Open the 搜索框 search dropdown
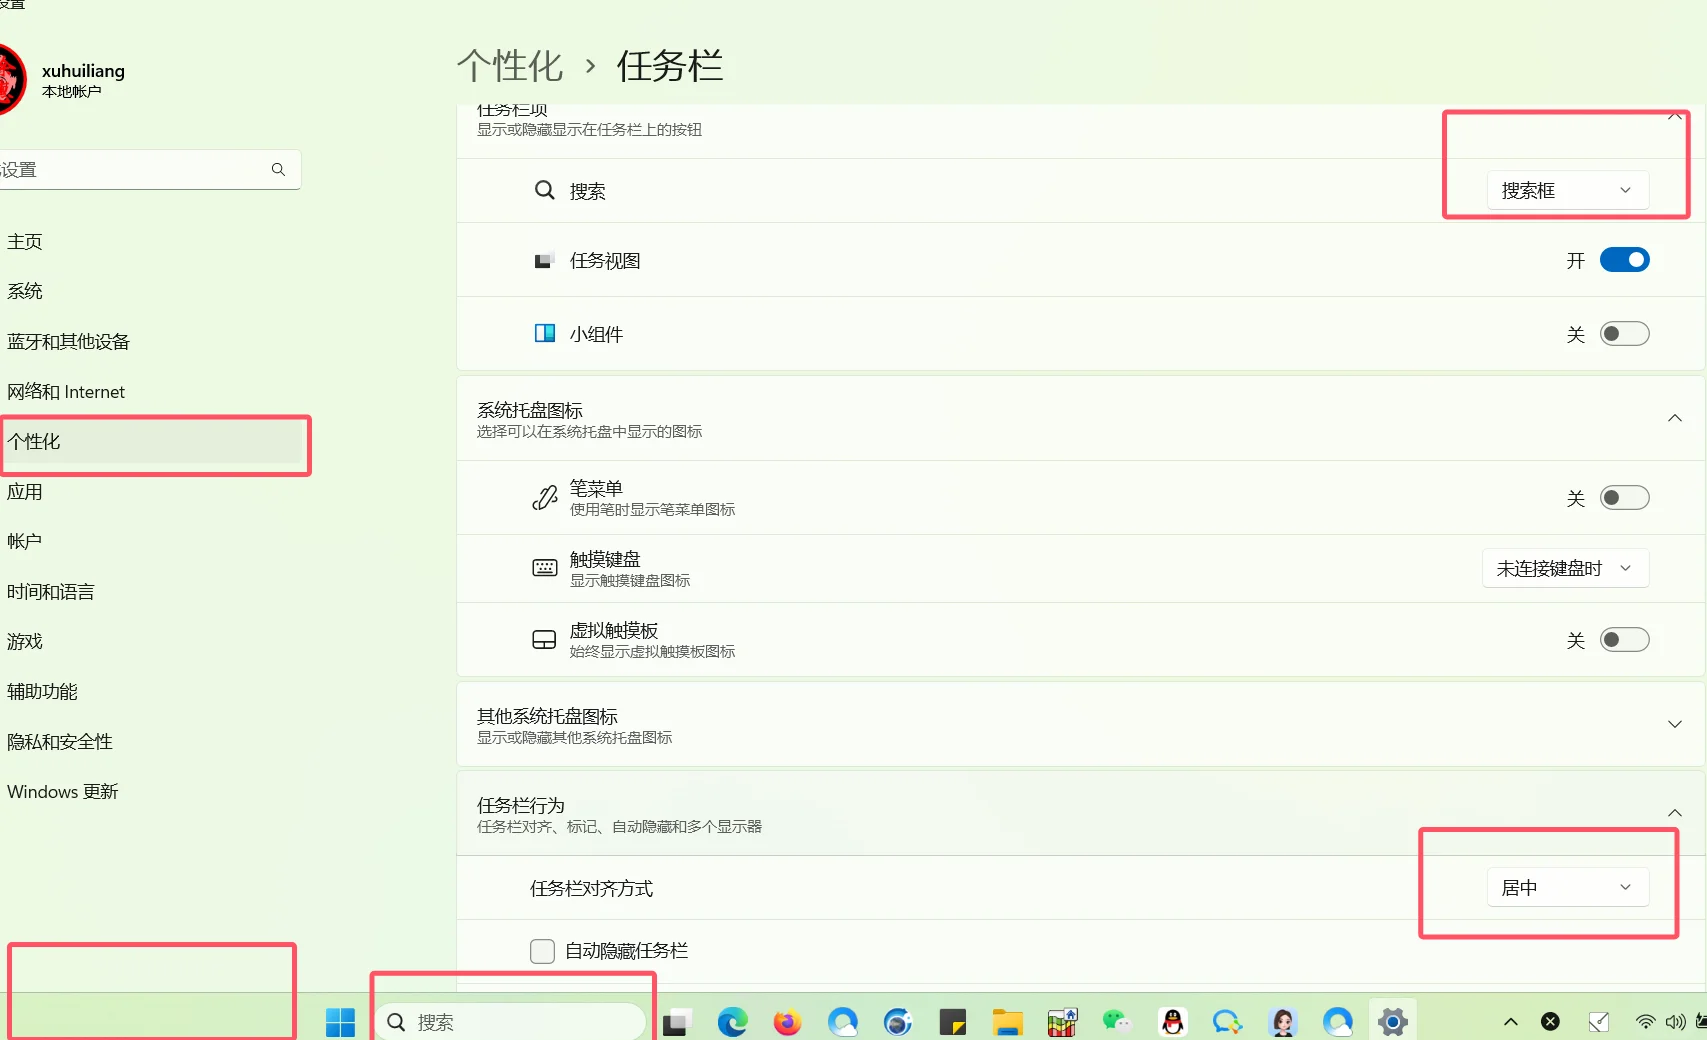Image resolution: width=1707 pixels, height=1040 pixels. pos(1566,190)
